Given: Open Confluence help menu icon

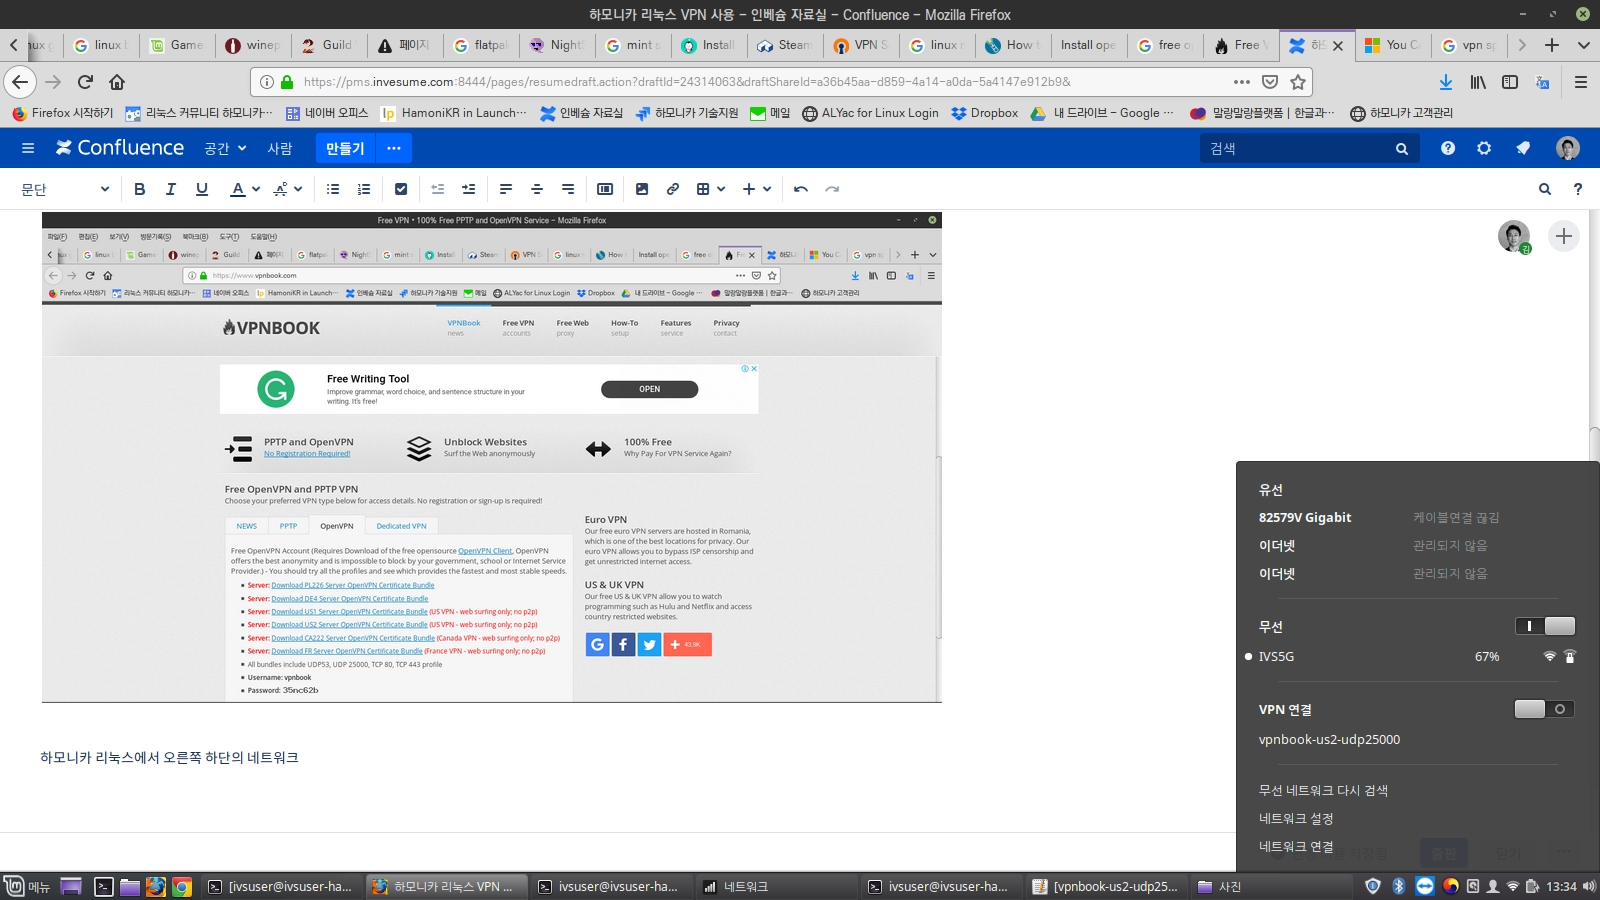Looking at the screenshot, I should pyautogui.click(x=1448, y=148).
